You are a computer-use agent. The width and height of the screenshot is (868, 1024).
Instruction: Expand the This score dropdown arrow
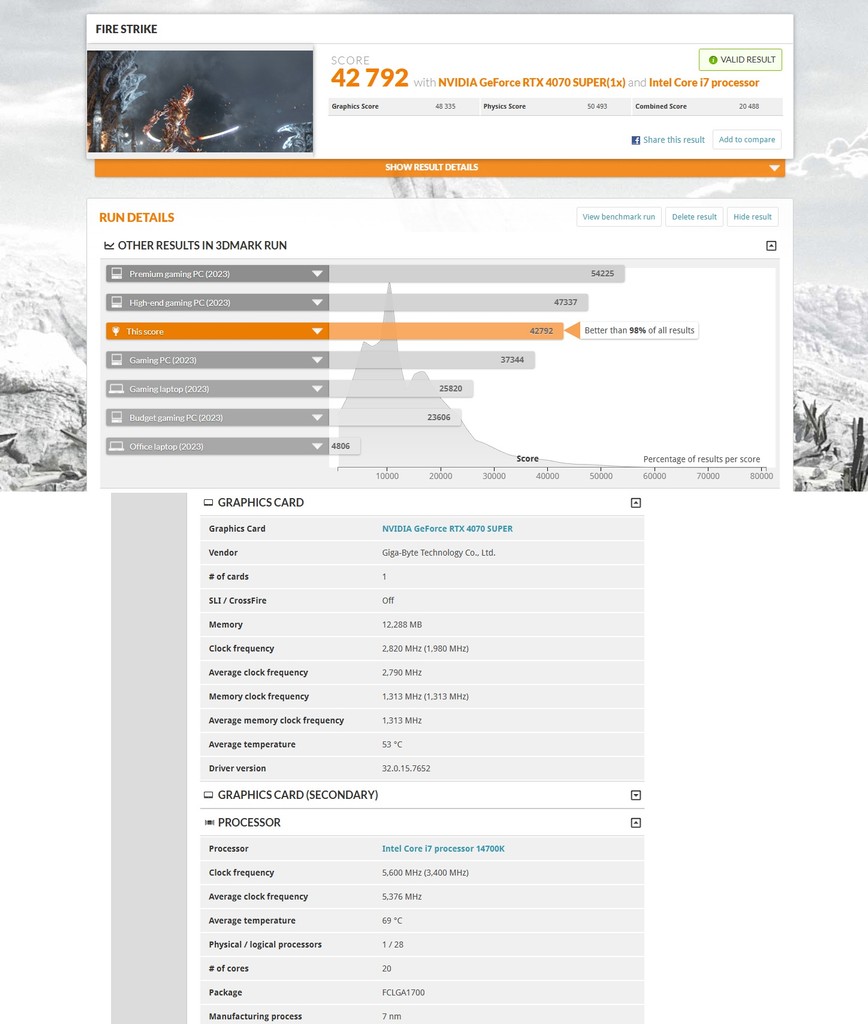[x=317, y=331]
